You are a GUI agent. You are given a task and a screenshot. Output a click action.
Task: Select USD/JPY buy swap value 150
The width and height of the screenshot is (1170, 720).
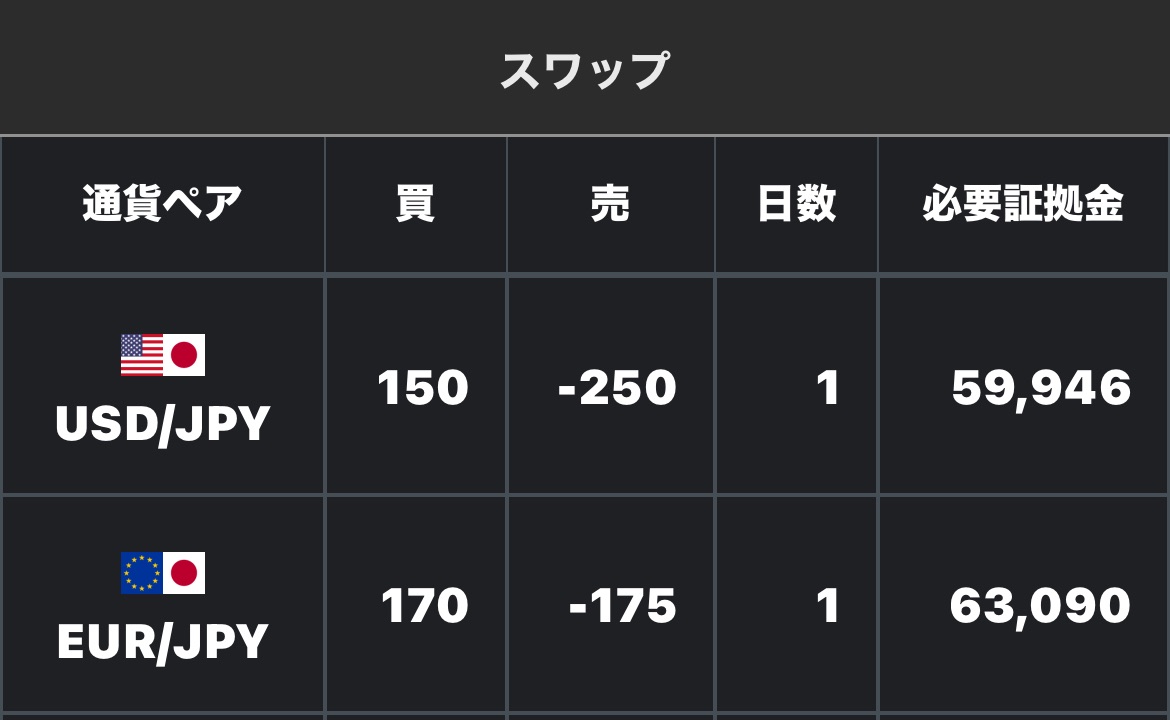pyautogui.click(x=423, y=388)
